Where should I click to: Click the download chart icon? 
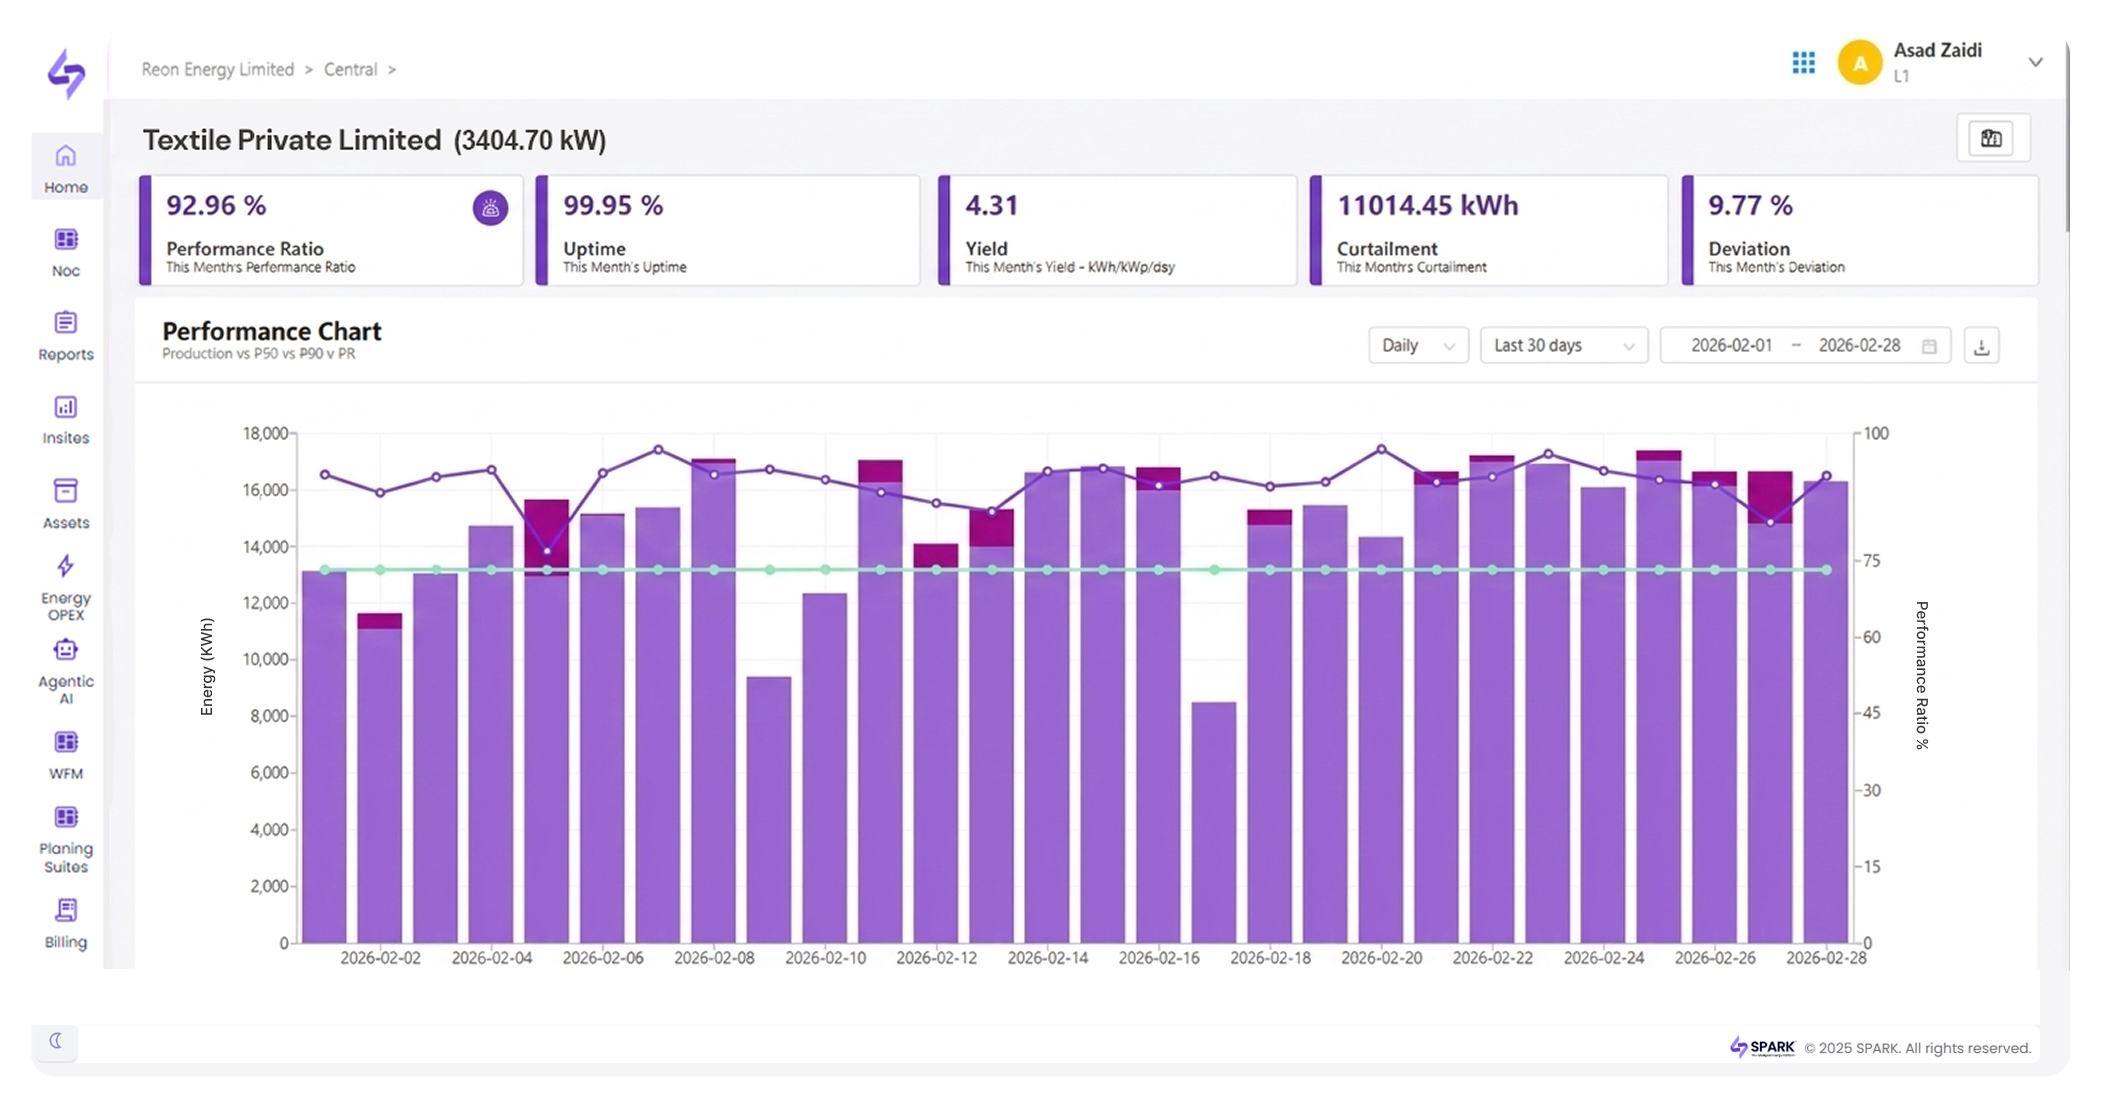(1981, 346)
